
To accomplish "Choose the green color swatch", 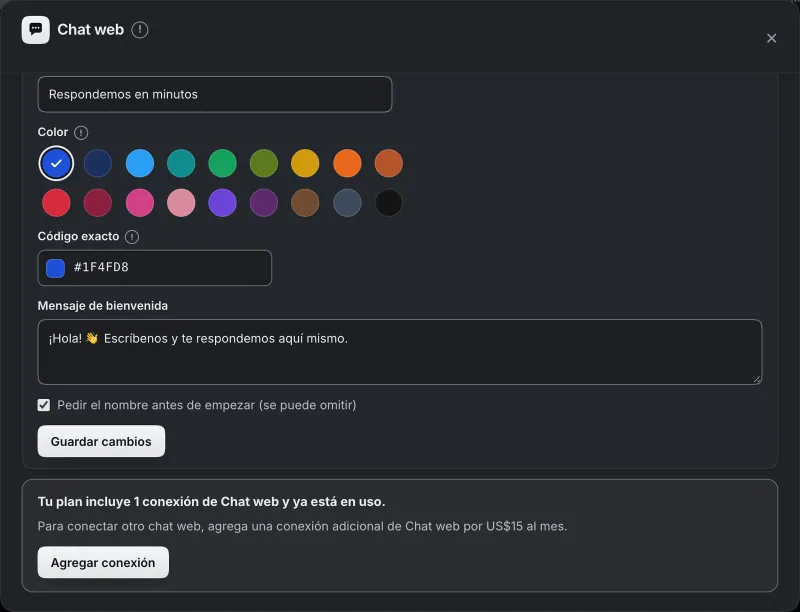I will click(222, 163).
